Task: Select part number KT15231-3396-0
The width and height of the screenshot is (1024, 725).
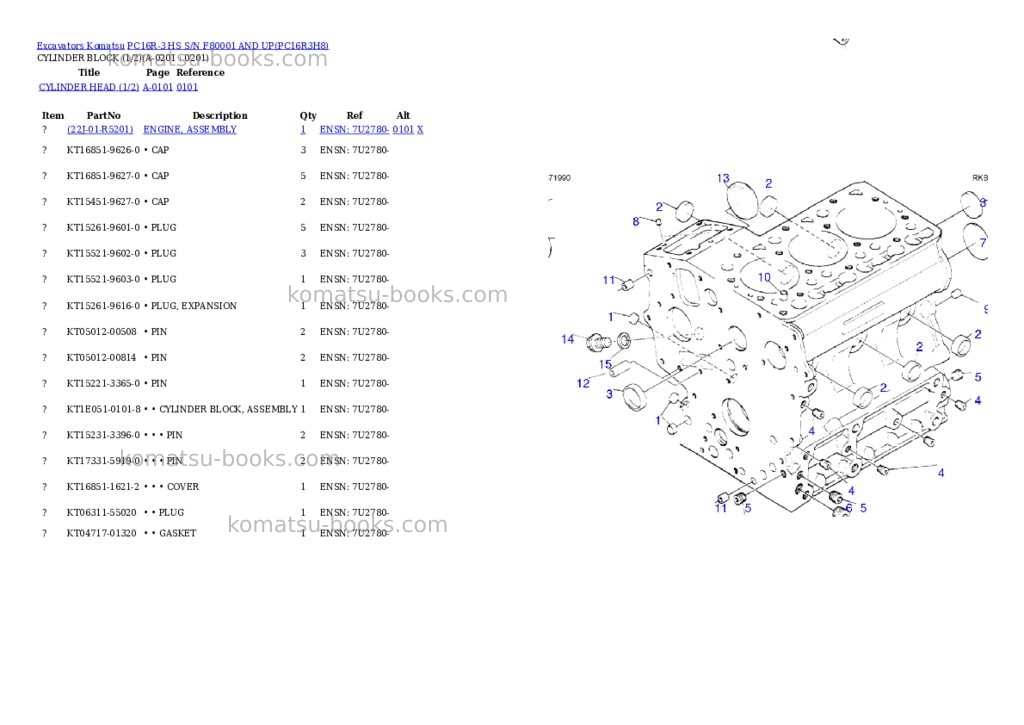Action: coord(103,435)
